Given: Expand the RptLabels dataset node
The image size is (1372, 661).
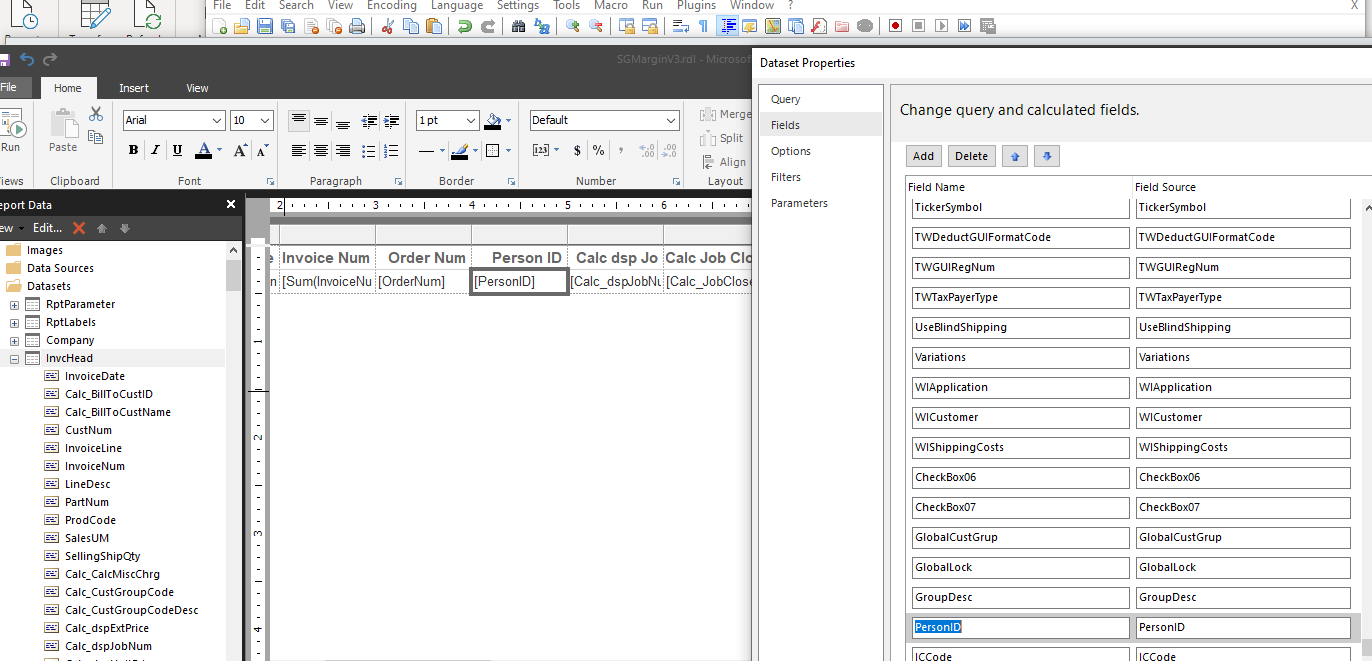Looking at the screenshot, I should pos(15,322).
